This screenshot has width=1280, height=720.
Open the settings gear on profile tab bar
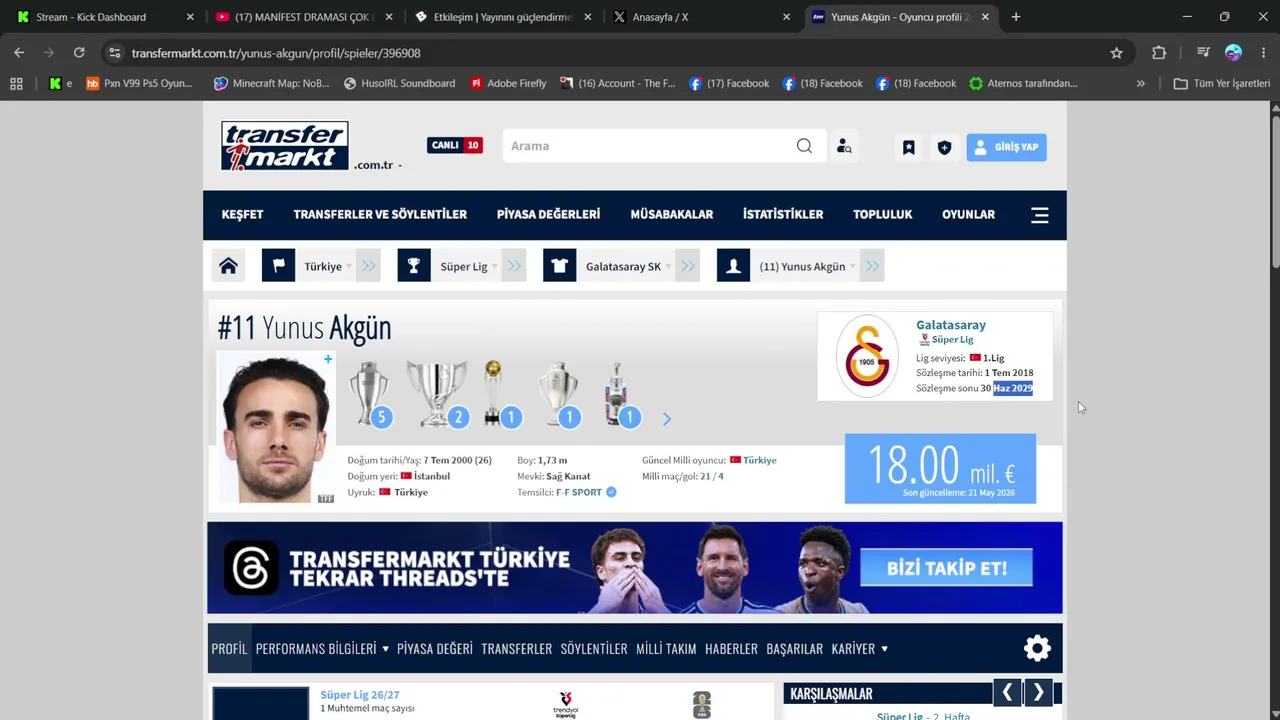(x=1037, y=648)
